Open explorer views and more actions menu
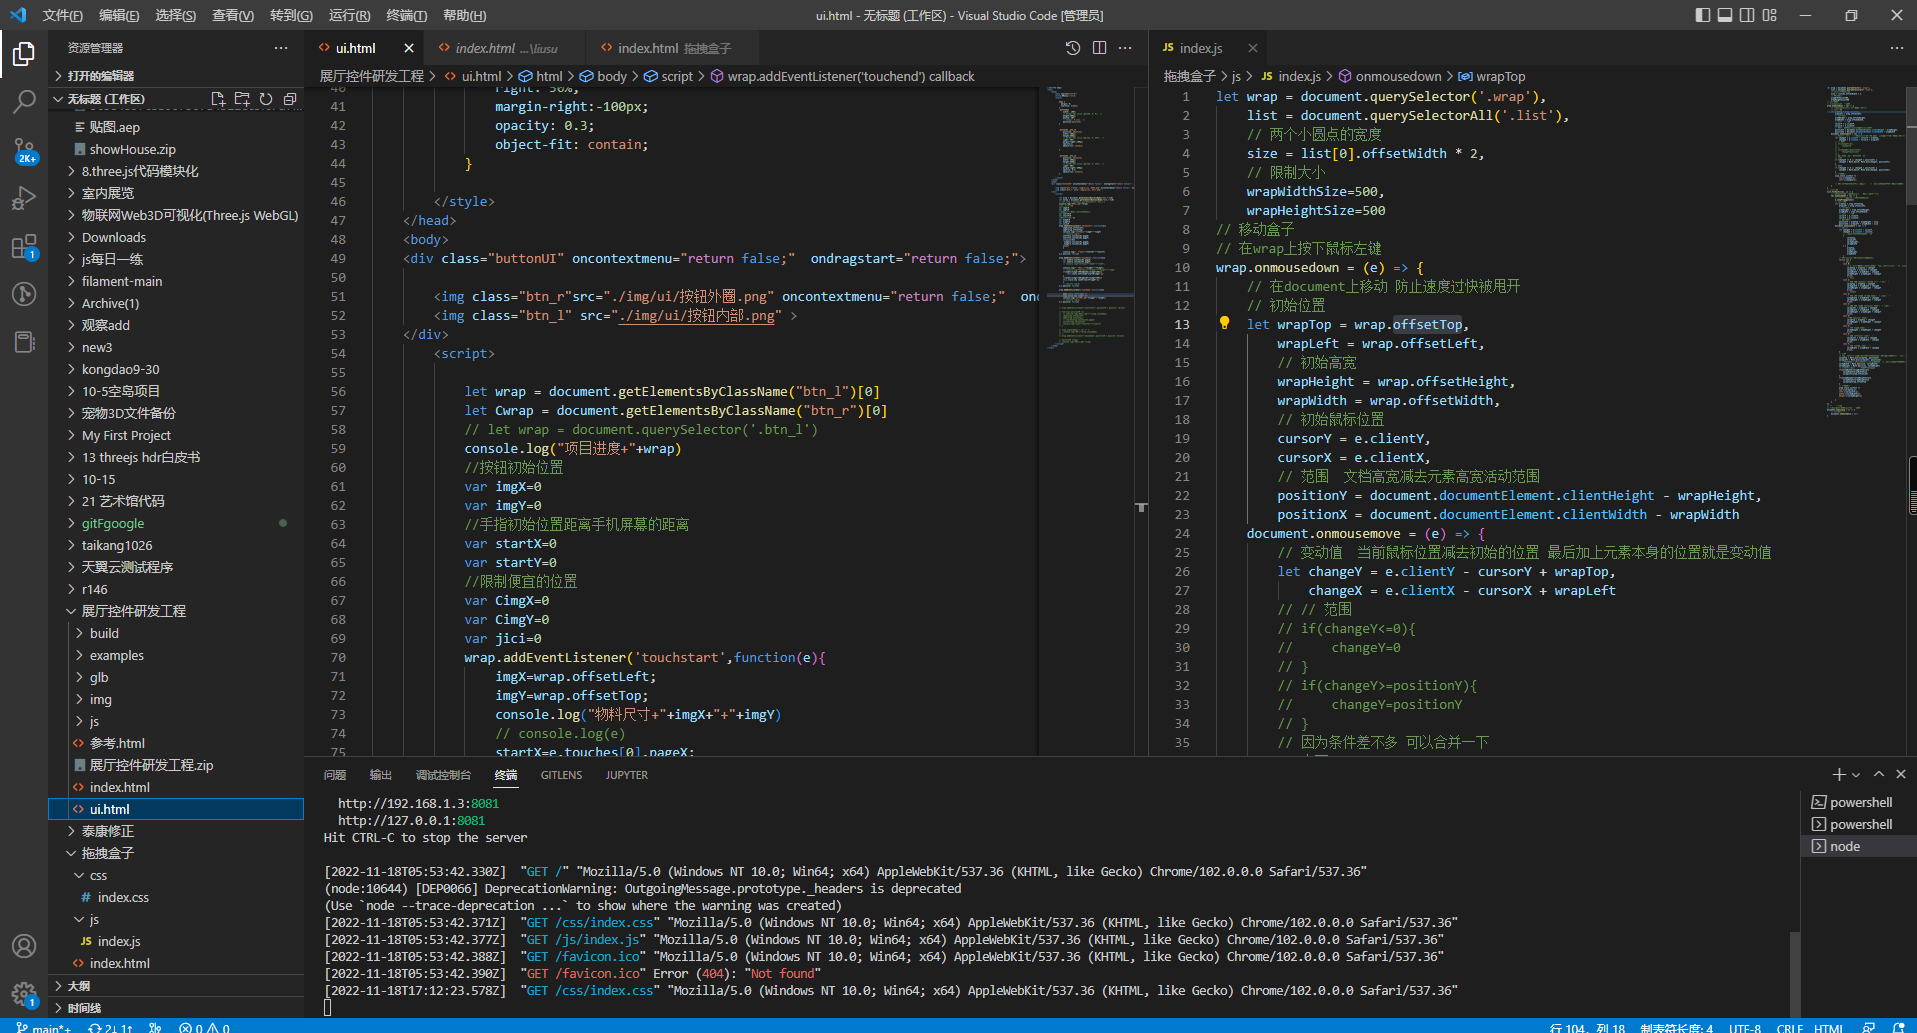 (281, 48)
